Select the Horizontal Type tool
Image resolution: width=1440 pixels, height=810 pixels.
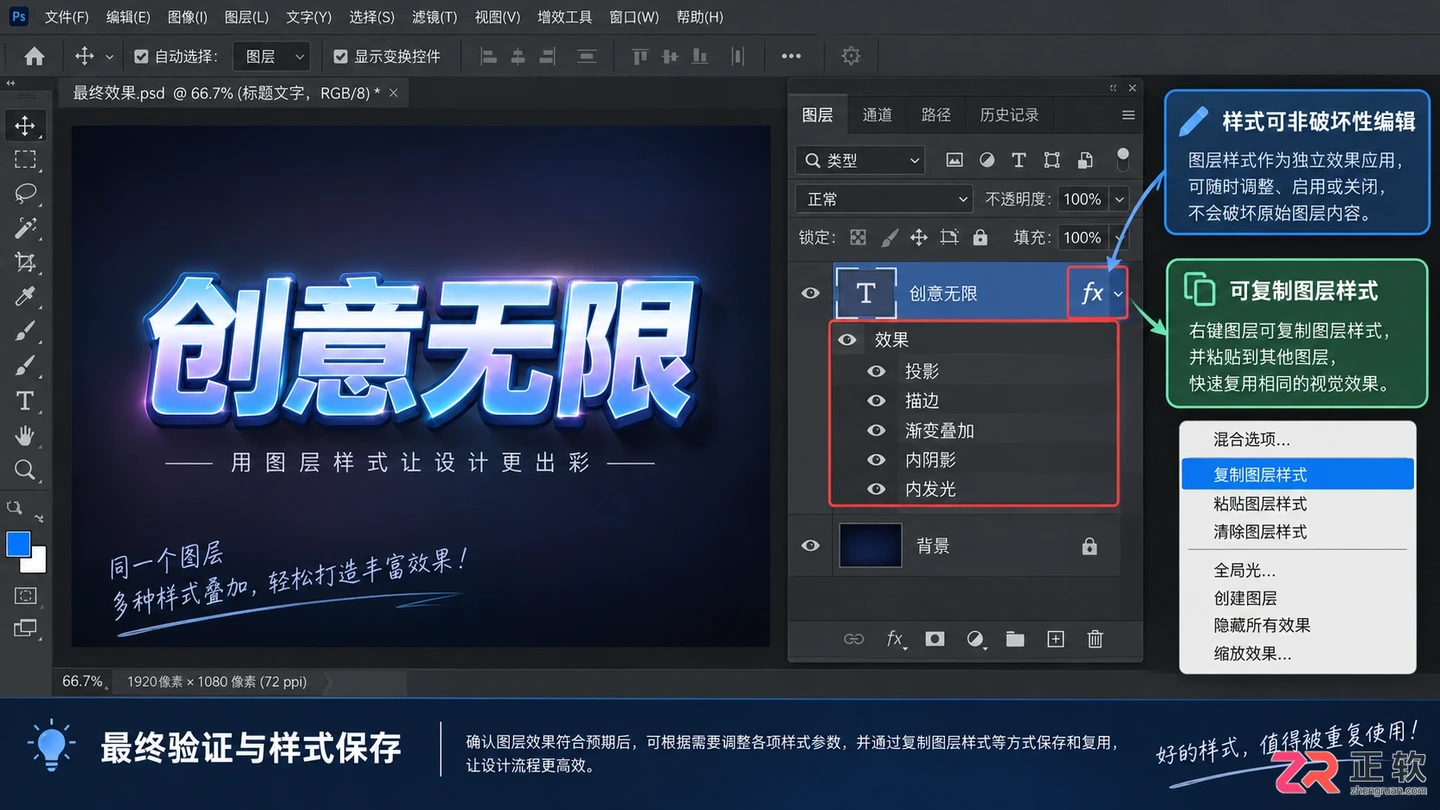(25, 401)
